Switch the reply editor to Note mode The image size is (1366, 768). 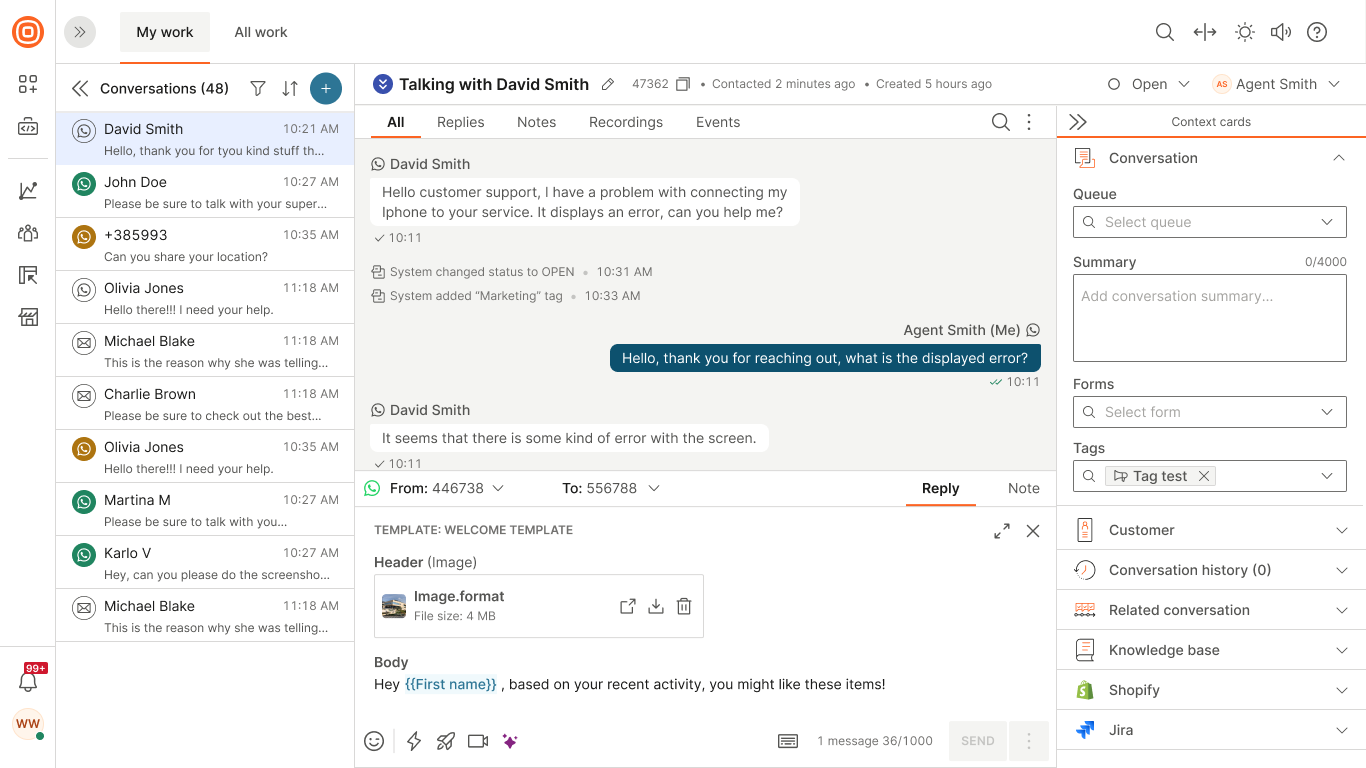coord(1023,488)
